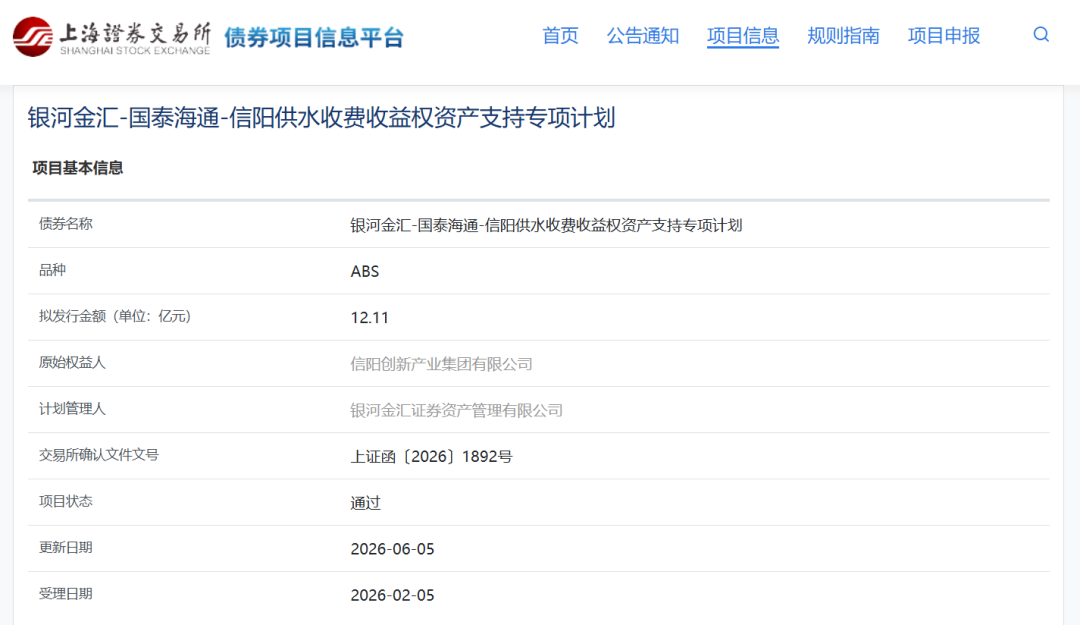This screenshot has width=1080, height=625.
Task: Click the 计划管理人 label
Action: coord(72,409)
